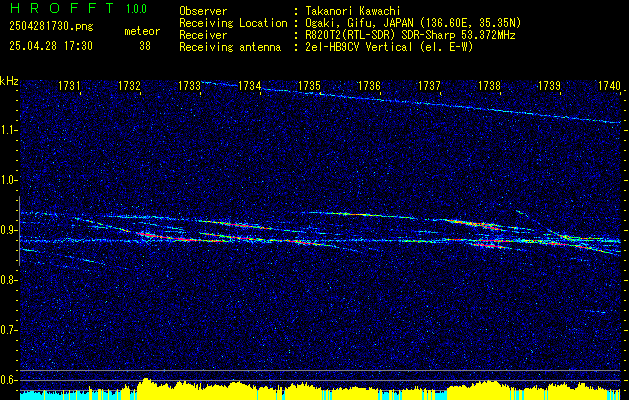Click the file name 2504281730.png
The image size is (629, 400).
51,27
